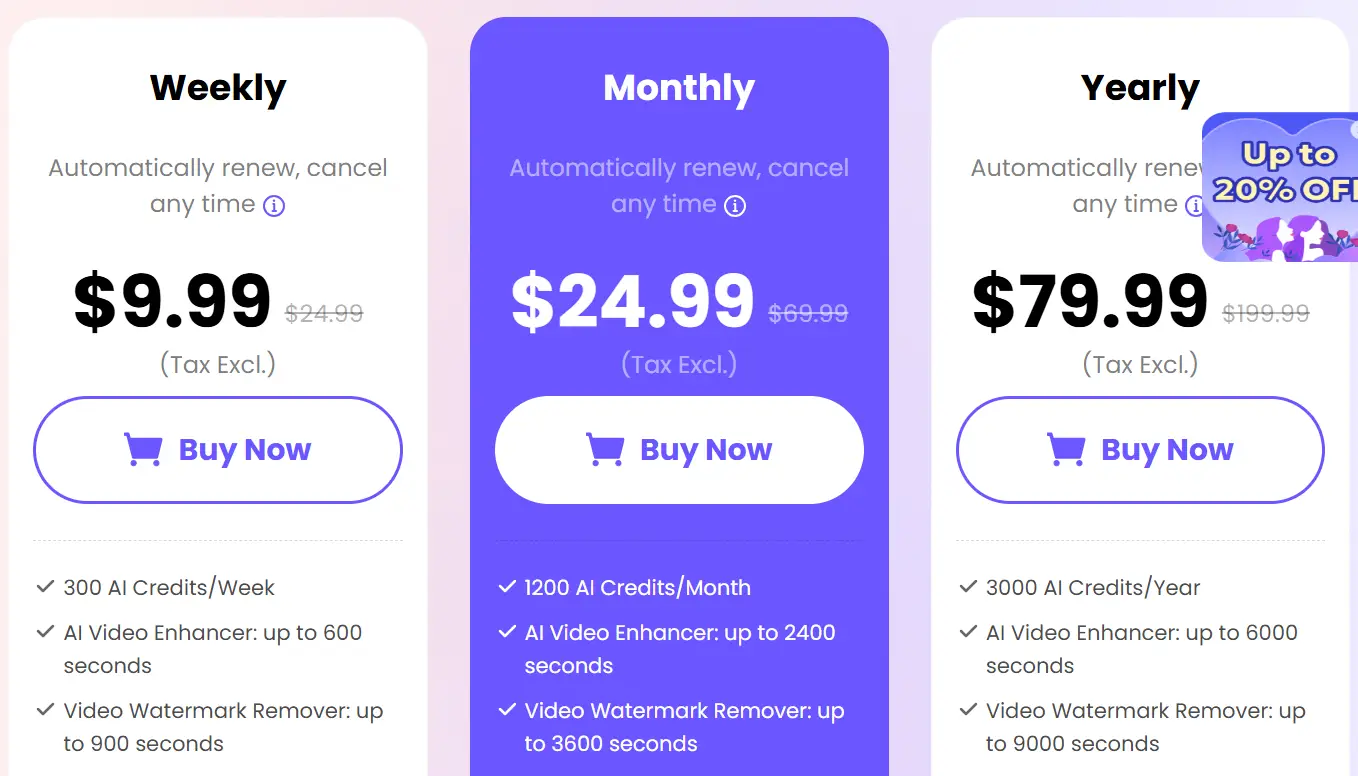1358x776 pixels.
Task: Click the cart icon in Weekly Buy Now
Action: (x=143, y=450)
